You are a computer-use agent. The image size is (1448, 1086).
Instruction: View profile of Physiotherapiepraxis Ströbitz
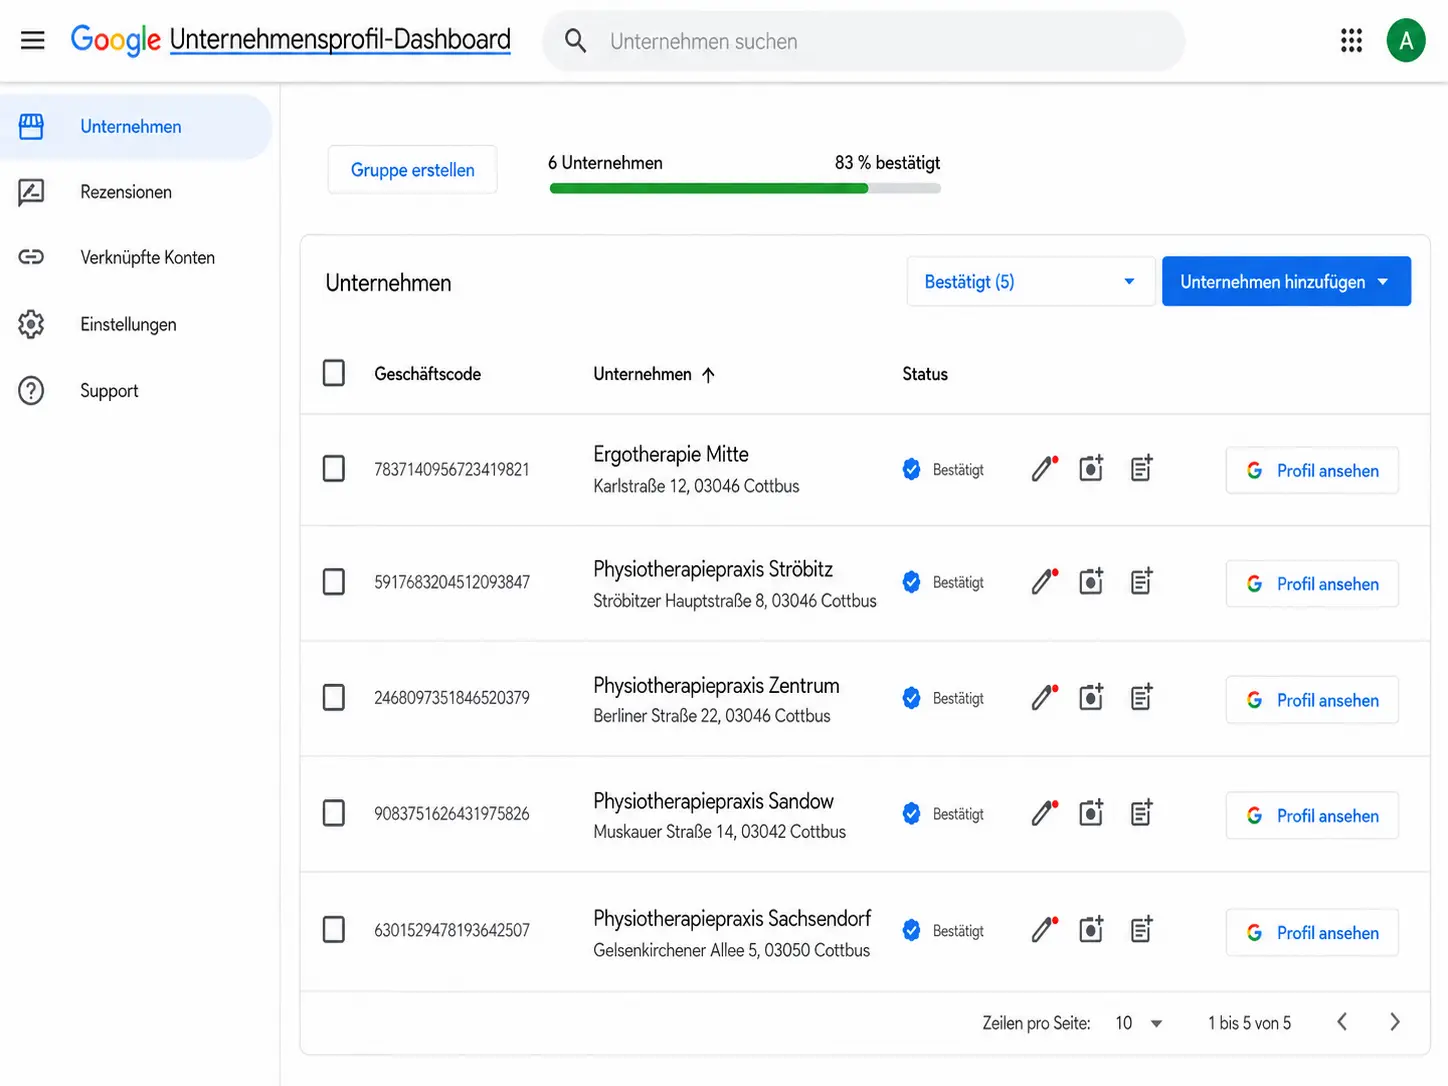(1312, 584)
